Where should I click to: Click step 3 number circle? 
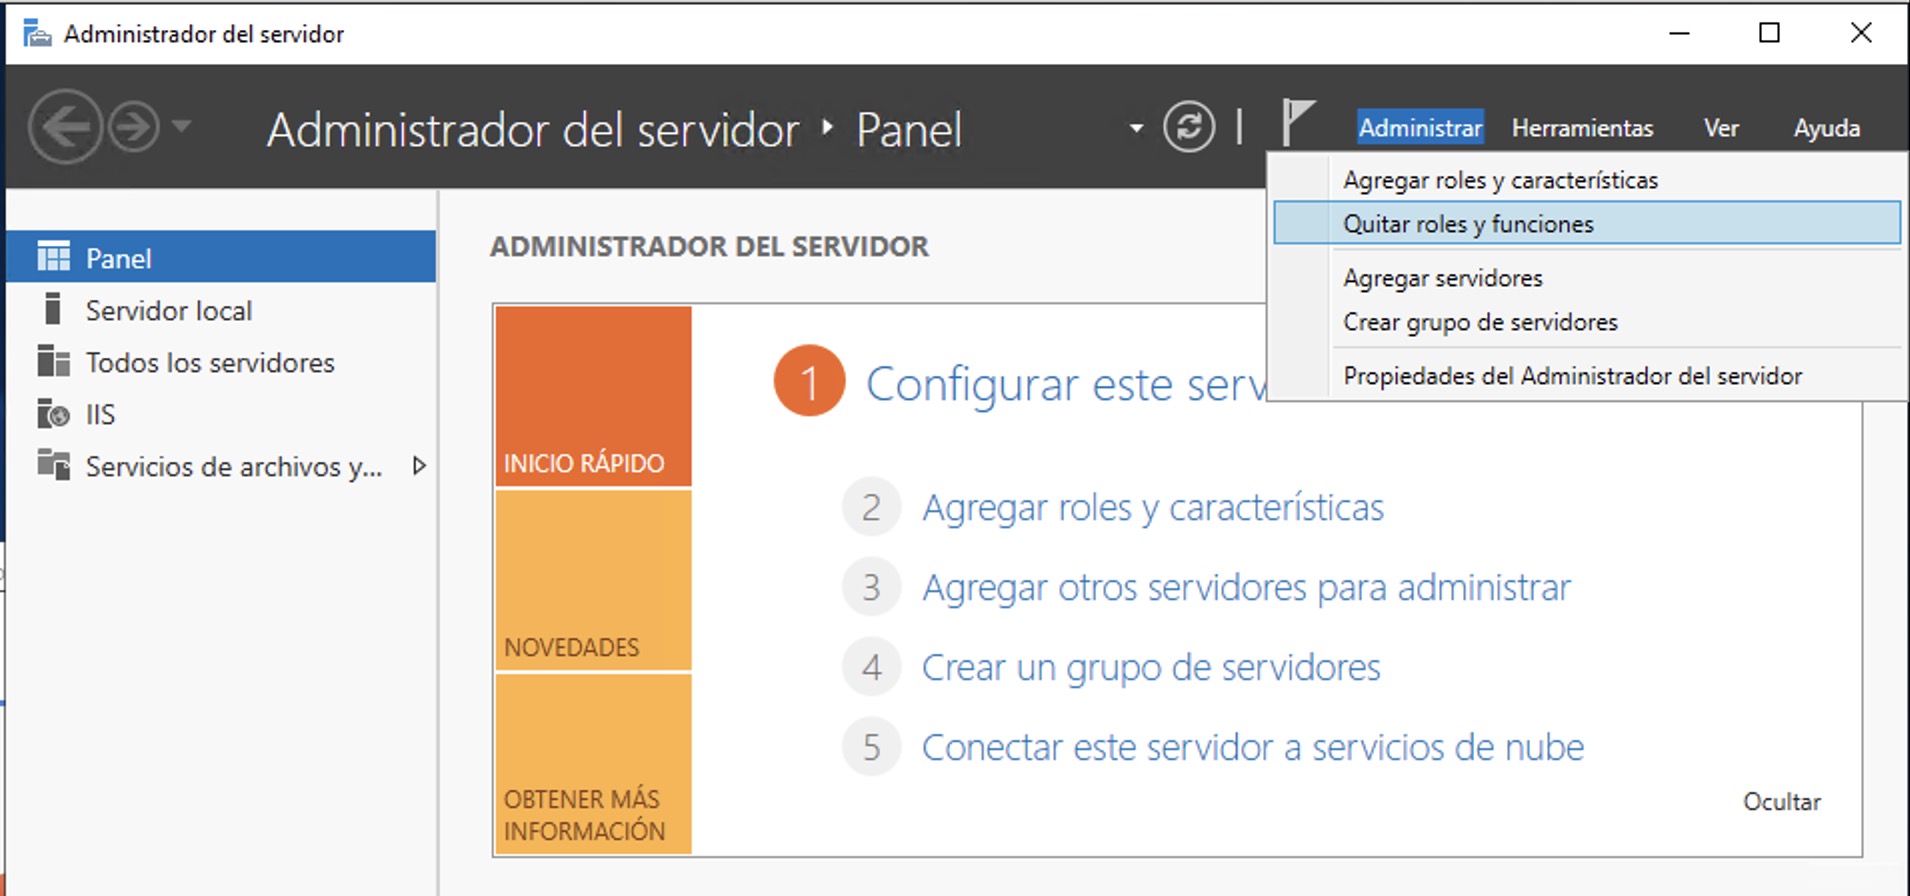click(871, 587)
